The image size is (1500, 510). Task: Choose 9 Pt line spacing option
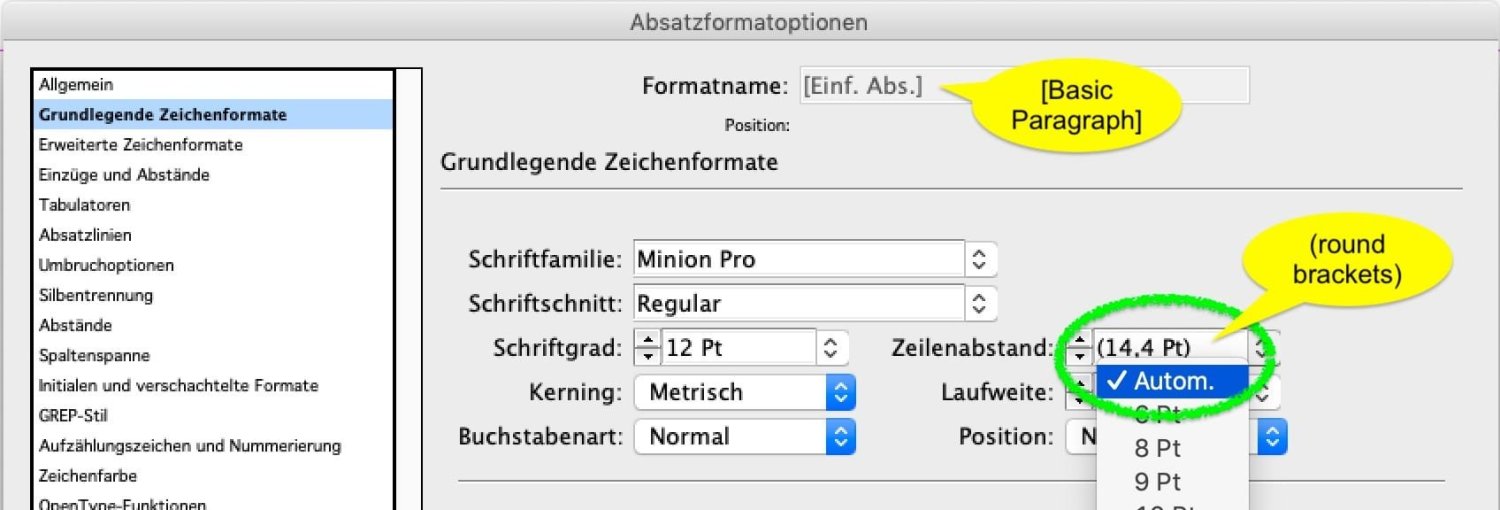1157,482
